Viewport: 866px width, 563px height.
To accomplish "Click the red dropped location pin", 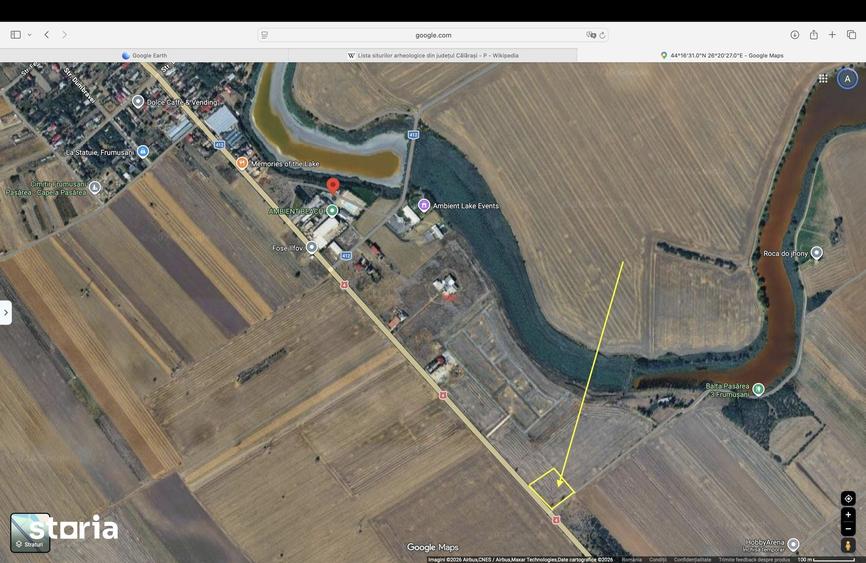I will pyautogui.click(x=332, y=186).
